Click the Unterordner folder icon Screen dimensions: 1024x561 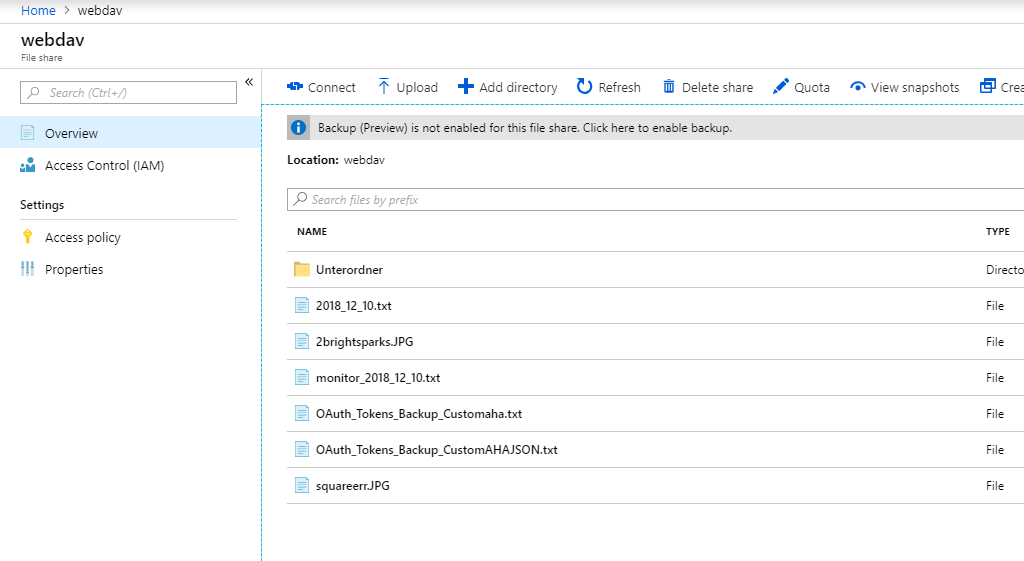tap(302, 269)
